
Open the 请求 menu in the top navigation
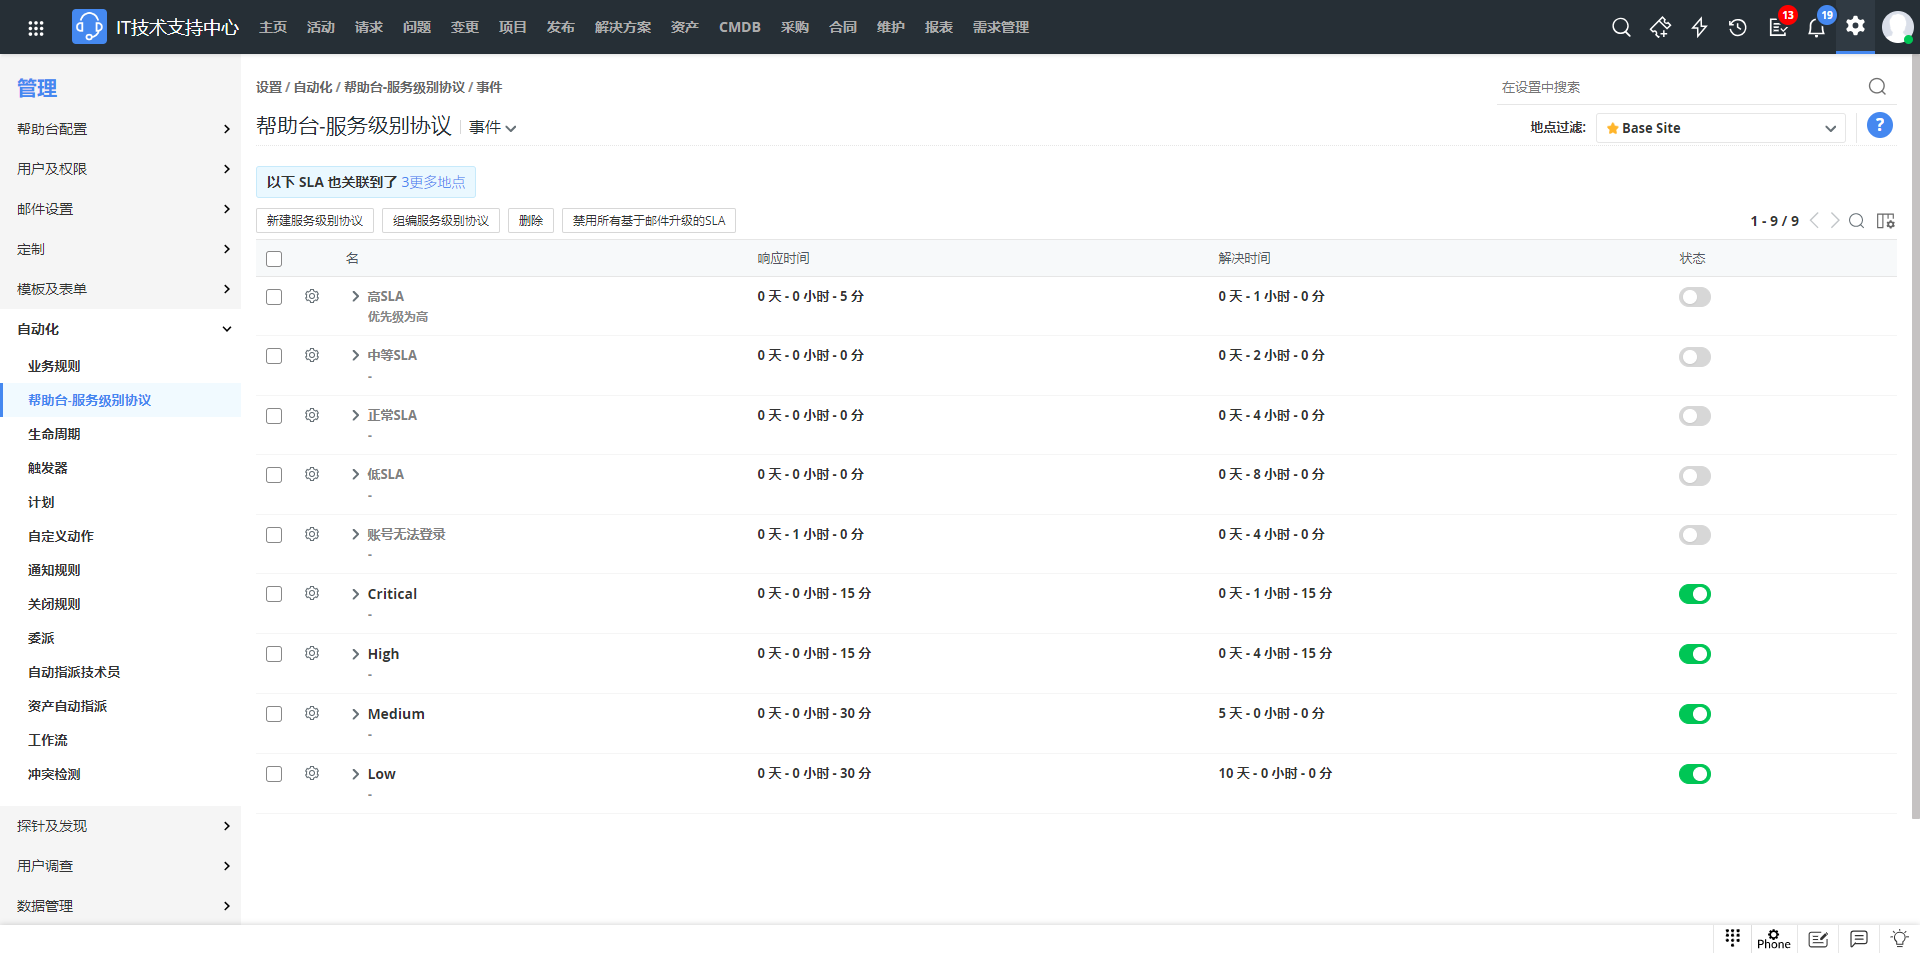pyautogui.click(x=369, y=27)
